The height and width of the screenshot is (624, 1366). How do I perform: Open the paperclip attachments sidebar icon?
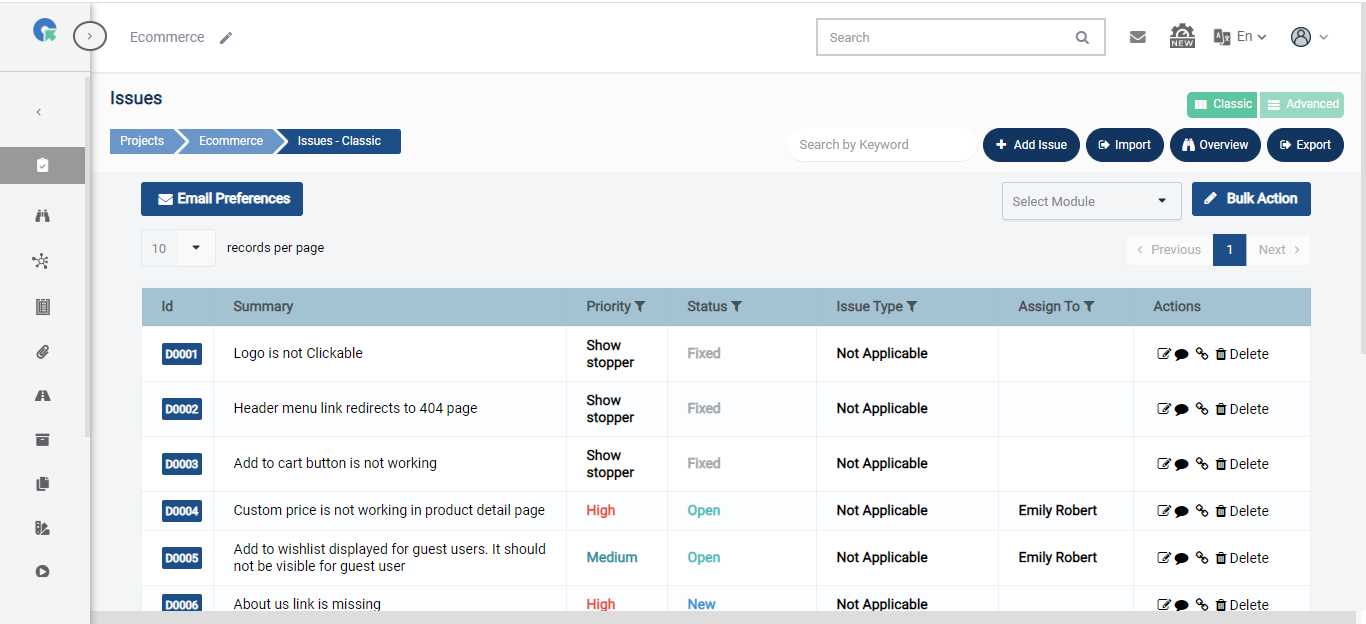pos(42,351)
